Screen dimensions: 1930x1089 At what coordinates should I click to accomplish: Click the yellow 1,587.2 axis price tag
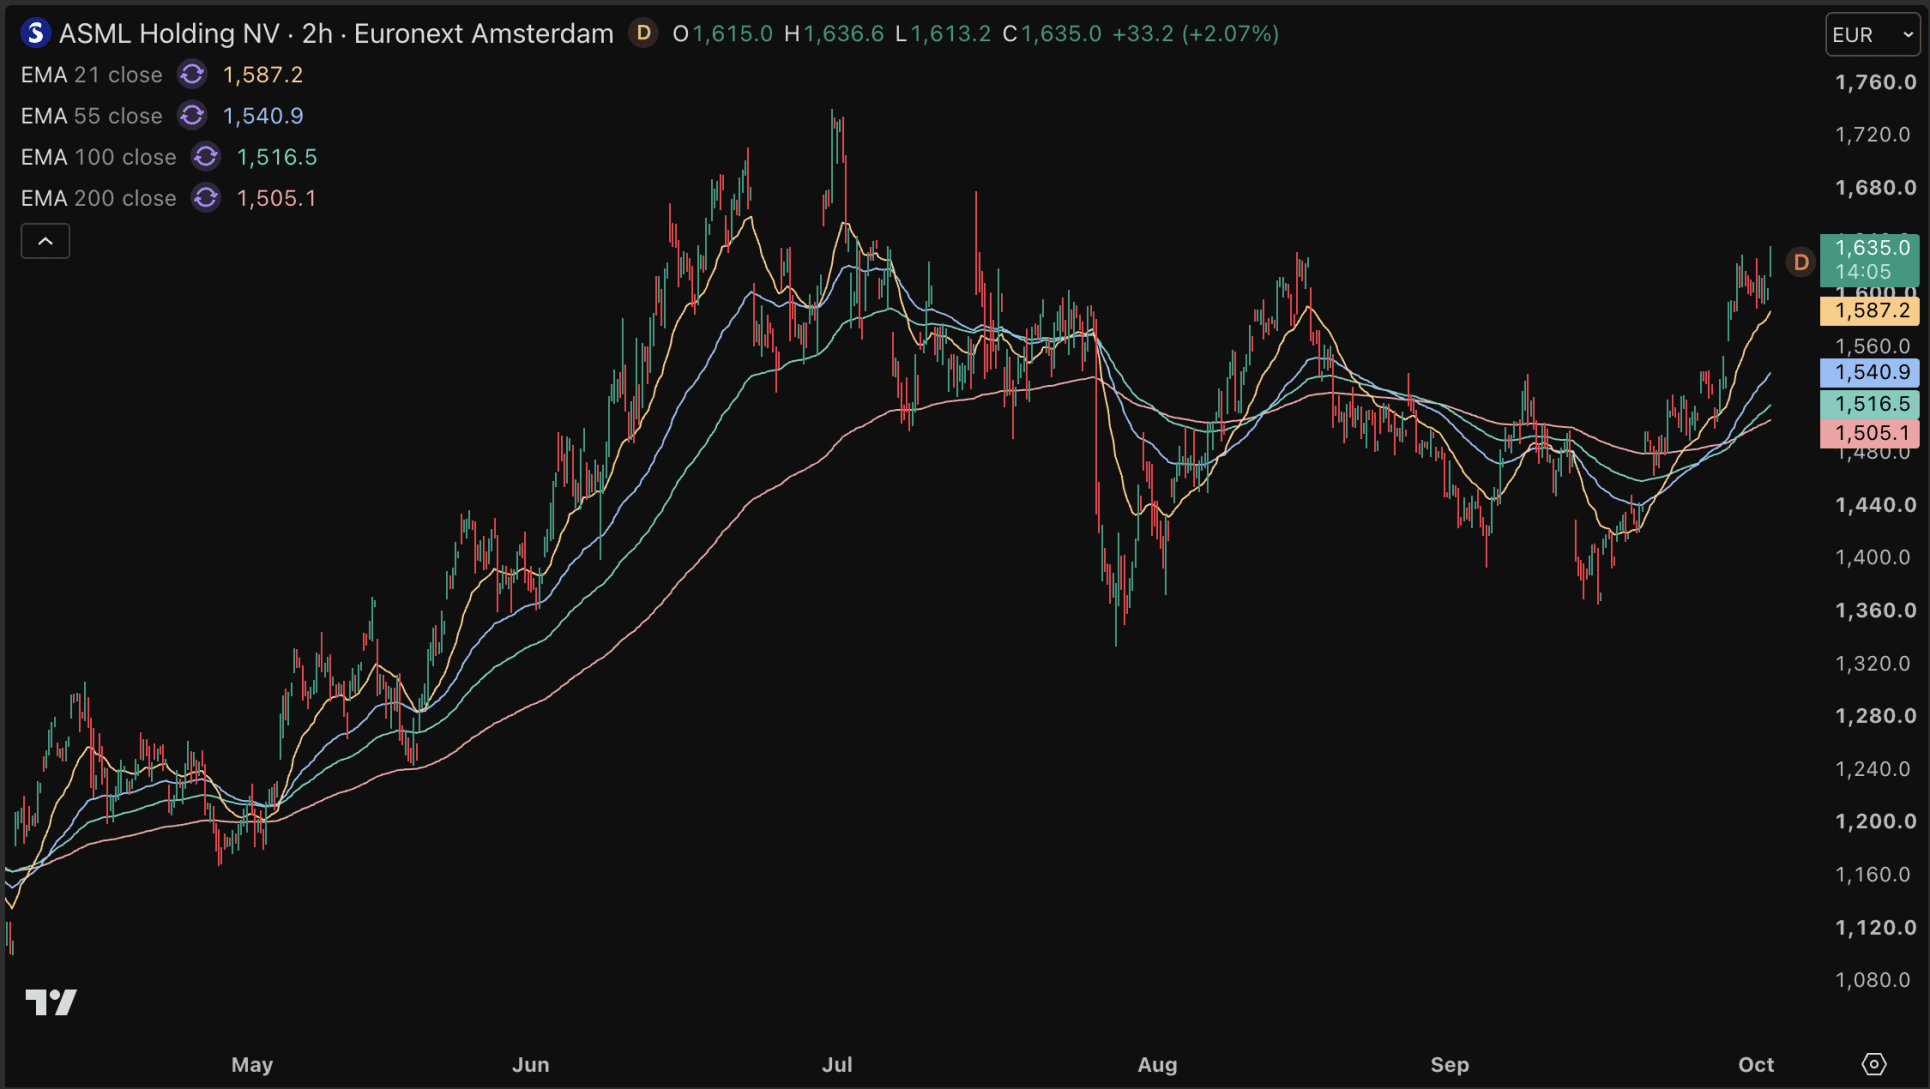(x=1870, y=311)
